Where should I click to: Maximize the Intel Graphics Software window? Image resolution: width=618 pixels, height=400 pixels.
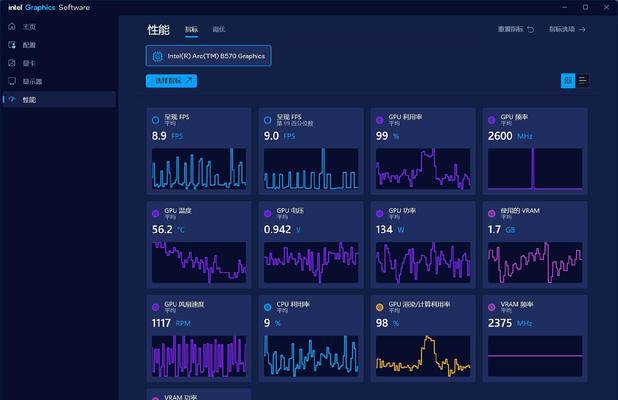(x=585, y=7)
